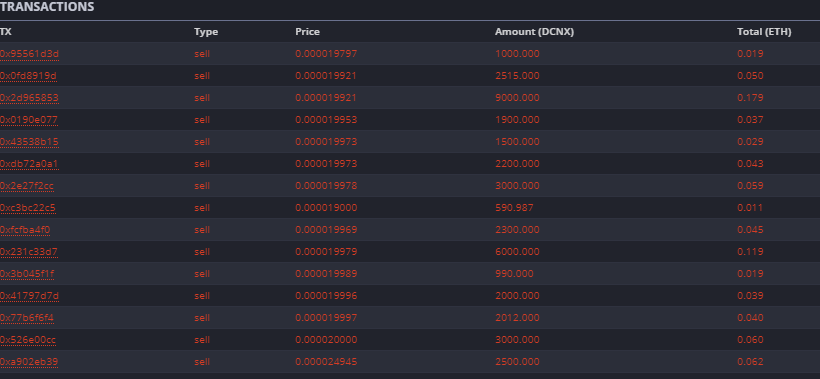Viewport: 820px width, 379px height.
Task: Click the Total (ETH) column header
Action: click(764, 32)
